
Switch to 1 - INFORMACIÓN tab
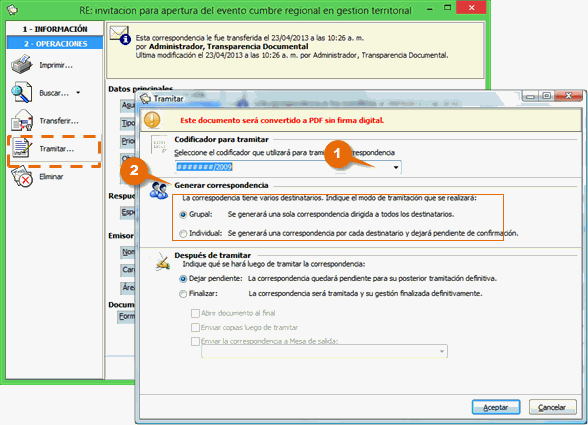coord(55,29)
